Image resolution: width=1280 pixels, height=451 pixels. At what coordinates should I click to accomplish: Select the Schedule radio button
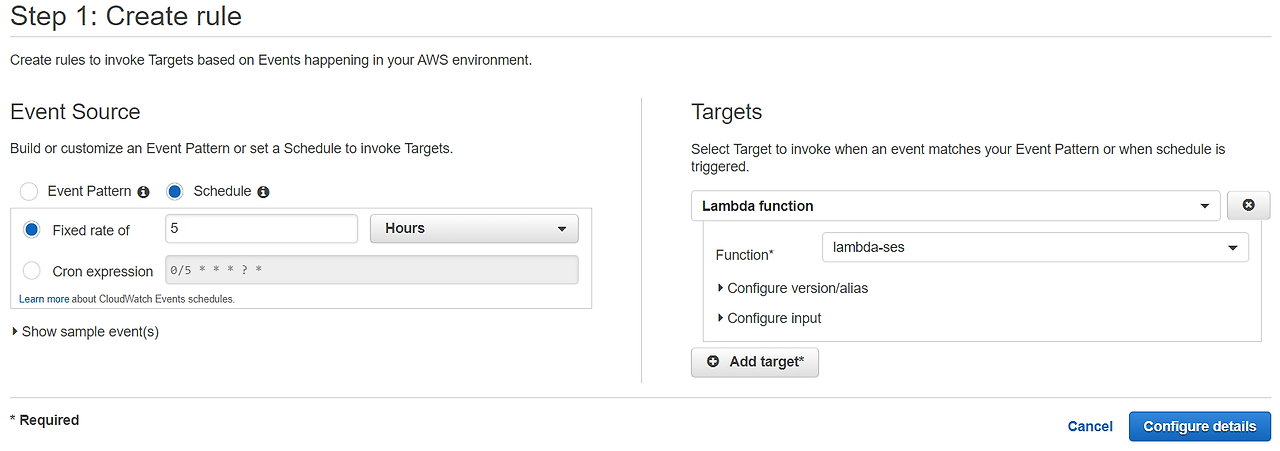click(175, 191)
